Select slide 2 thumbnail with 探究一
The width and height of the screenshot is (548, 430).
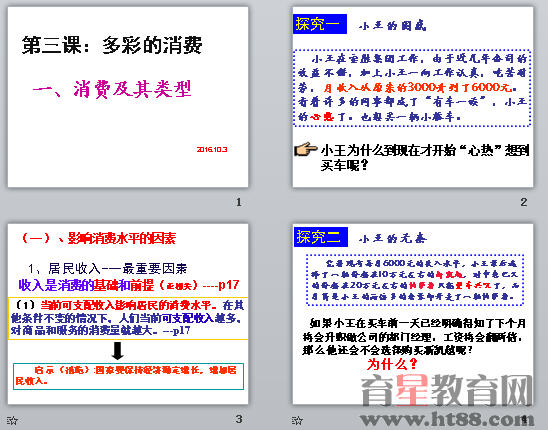tap(413, 97)
